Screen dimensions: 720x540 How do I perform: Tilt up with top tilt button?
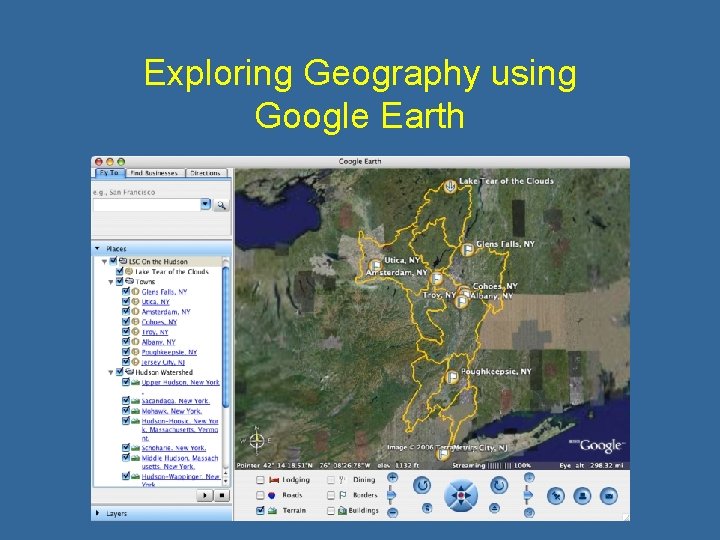tap(529, 478)
